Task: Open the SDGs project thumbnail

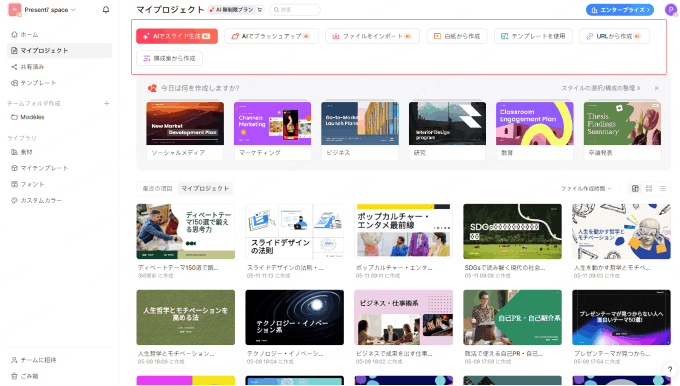Action: pyautogui.click(x=513, y=232)
